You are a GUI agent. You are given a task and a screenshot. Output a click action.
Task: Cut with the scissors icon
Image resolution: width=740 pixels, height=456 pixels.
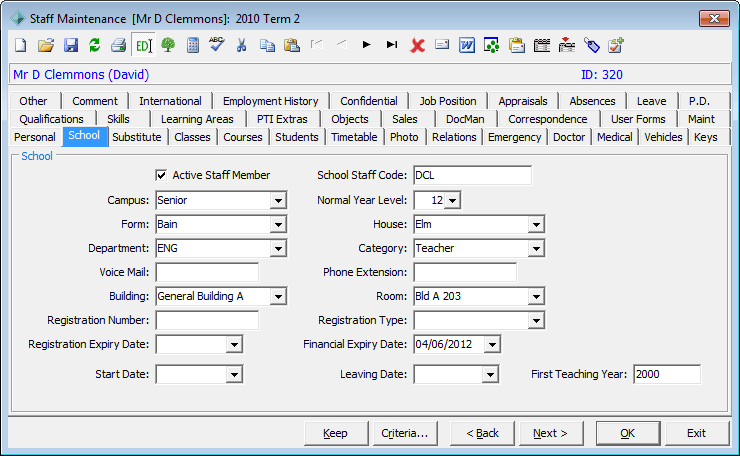coord(242,45)
